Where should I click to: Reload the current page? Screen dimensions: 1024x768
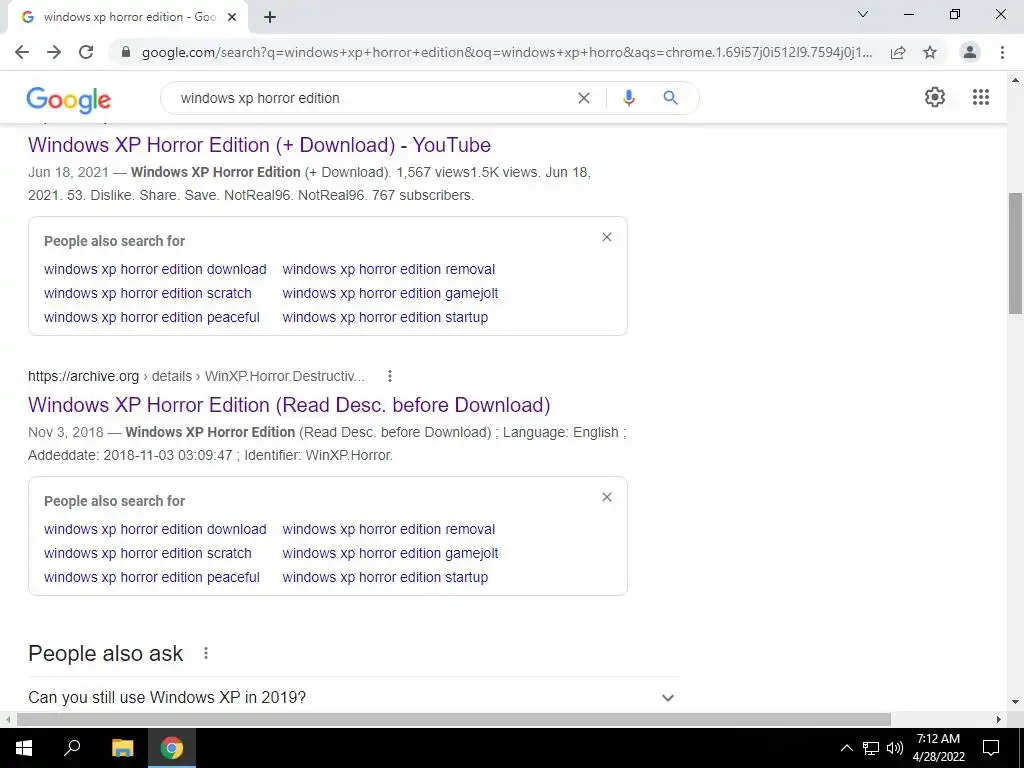(x=86, y=52)
